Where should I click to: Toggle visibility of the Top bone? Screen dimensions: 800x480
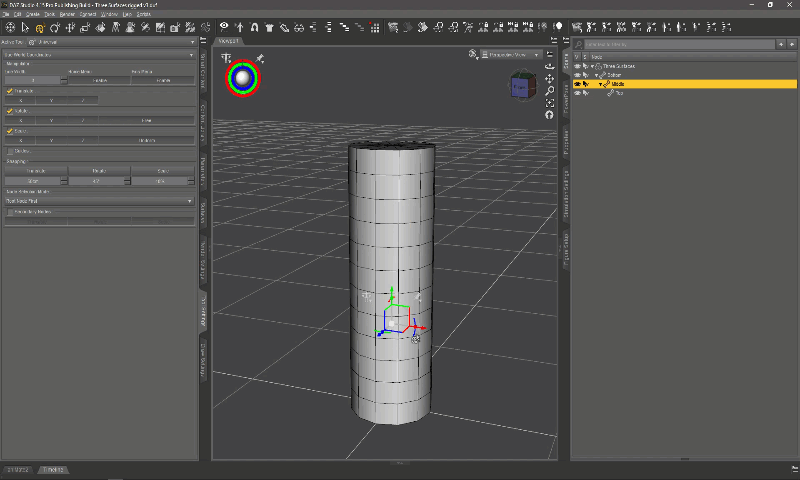578,93
